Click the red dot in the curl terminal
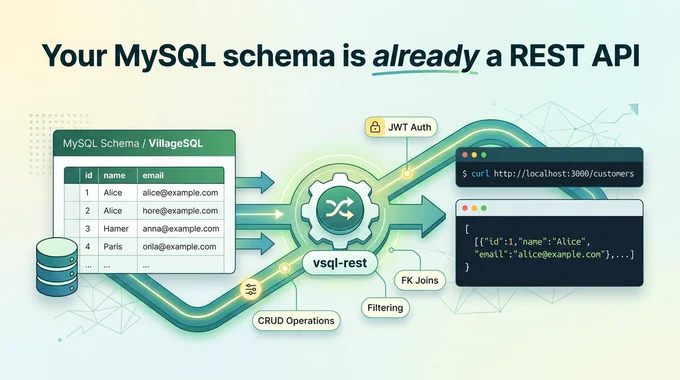The image size is (680, 380). (x=465, y=155)
